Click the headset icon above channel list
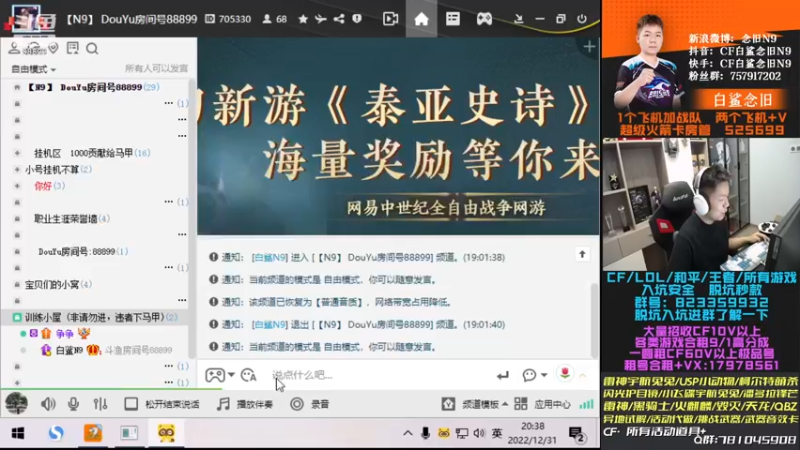800x450 pixels. point(34,48)
